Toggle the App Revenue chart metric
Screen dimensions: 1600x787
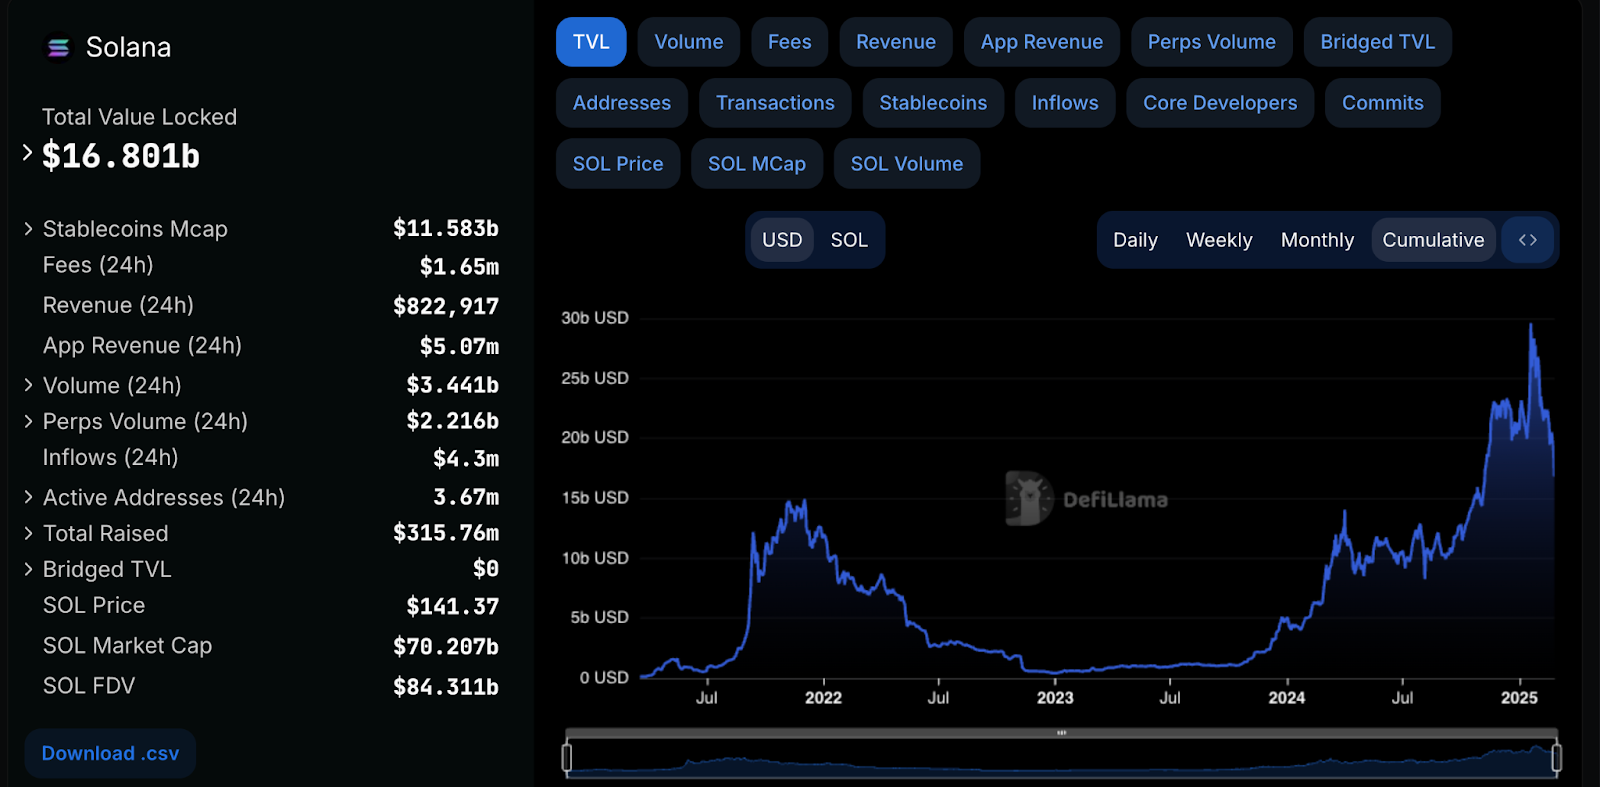click(x=1042, y=42)
